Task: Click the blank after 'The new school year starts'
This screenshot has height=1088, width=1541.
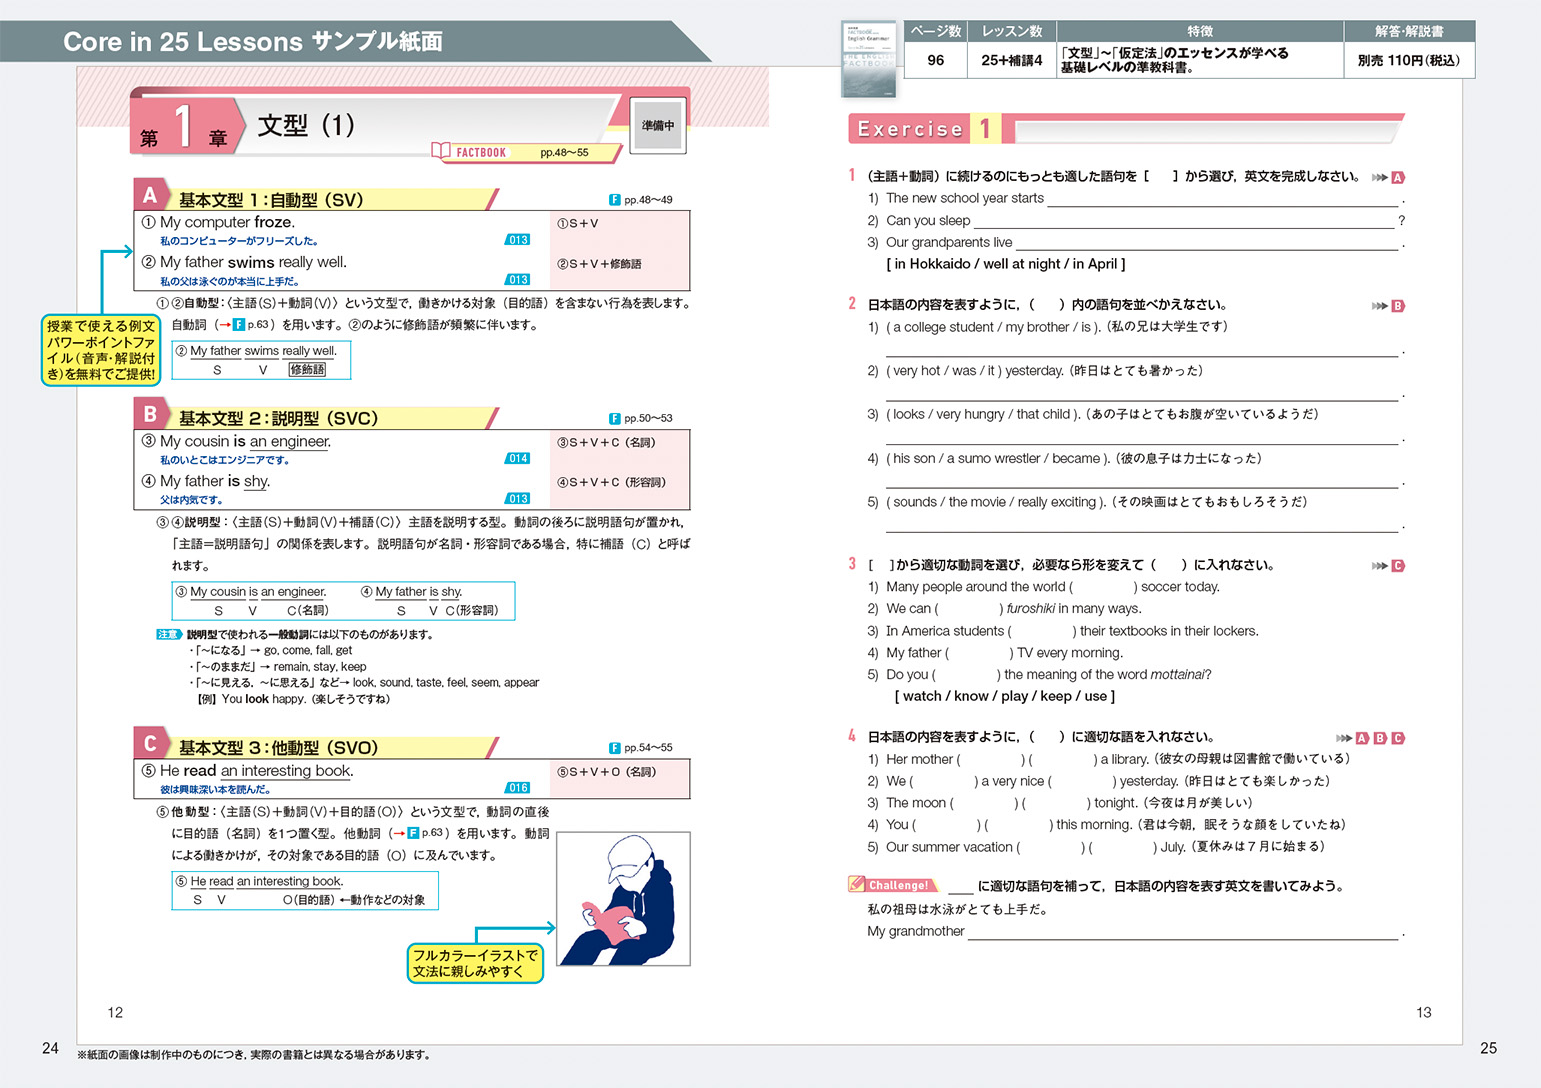Action: (x=1221, y=199)
